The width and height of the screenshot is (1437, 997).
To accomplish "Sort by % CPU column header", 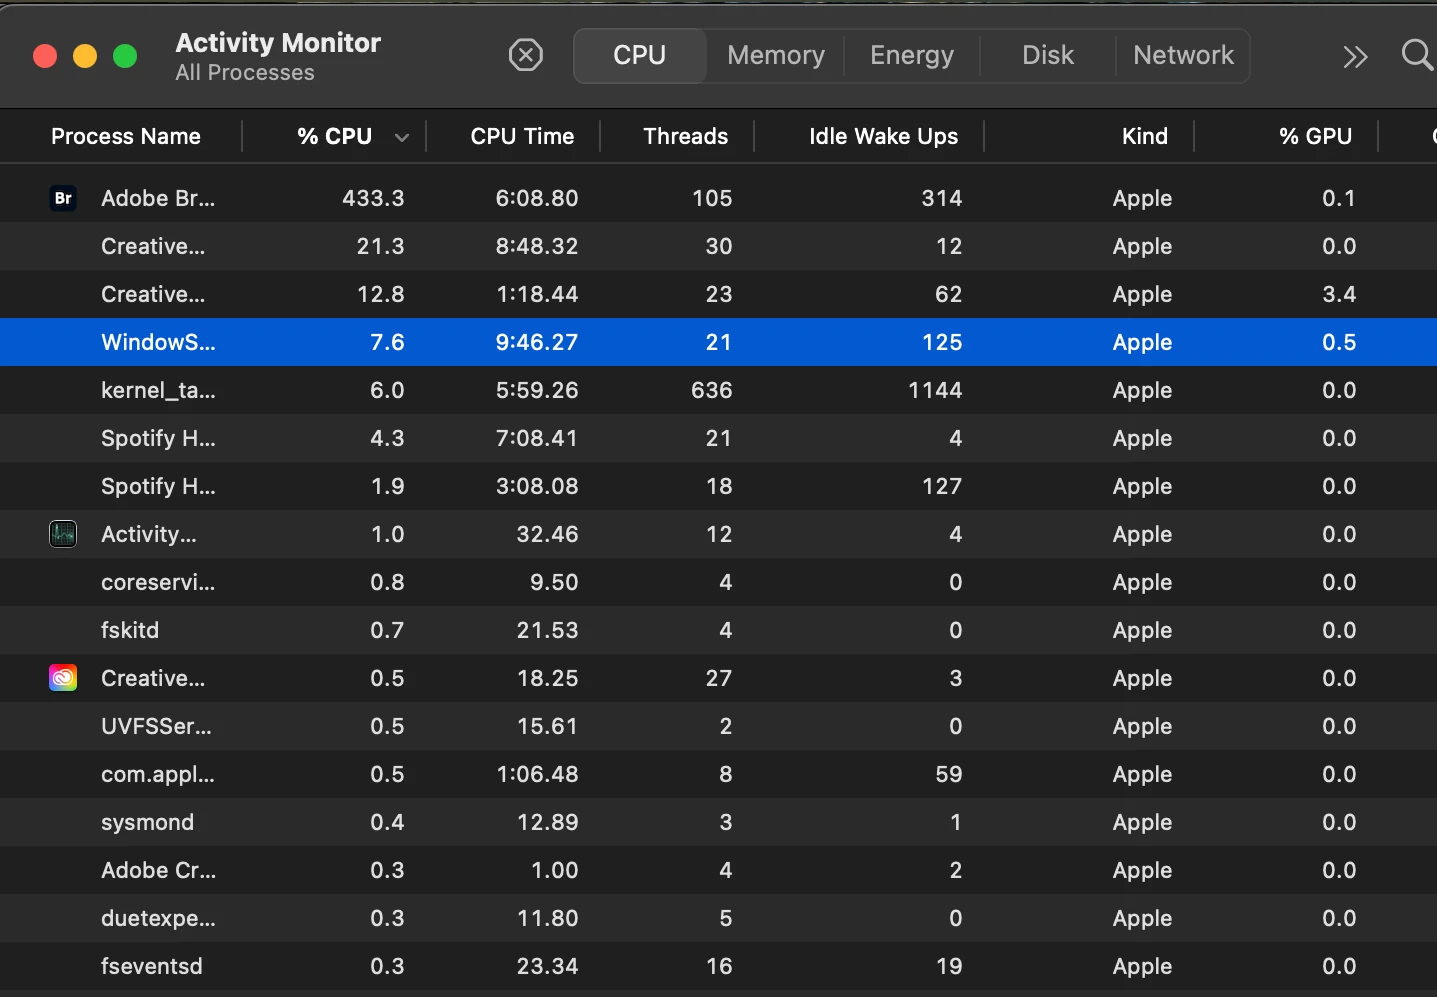I will coord(335,136).
